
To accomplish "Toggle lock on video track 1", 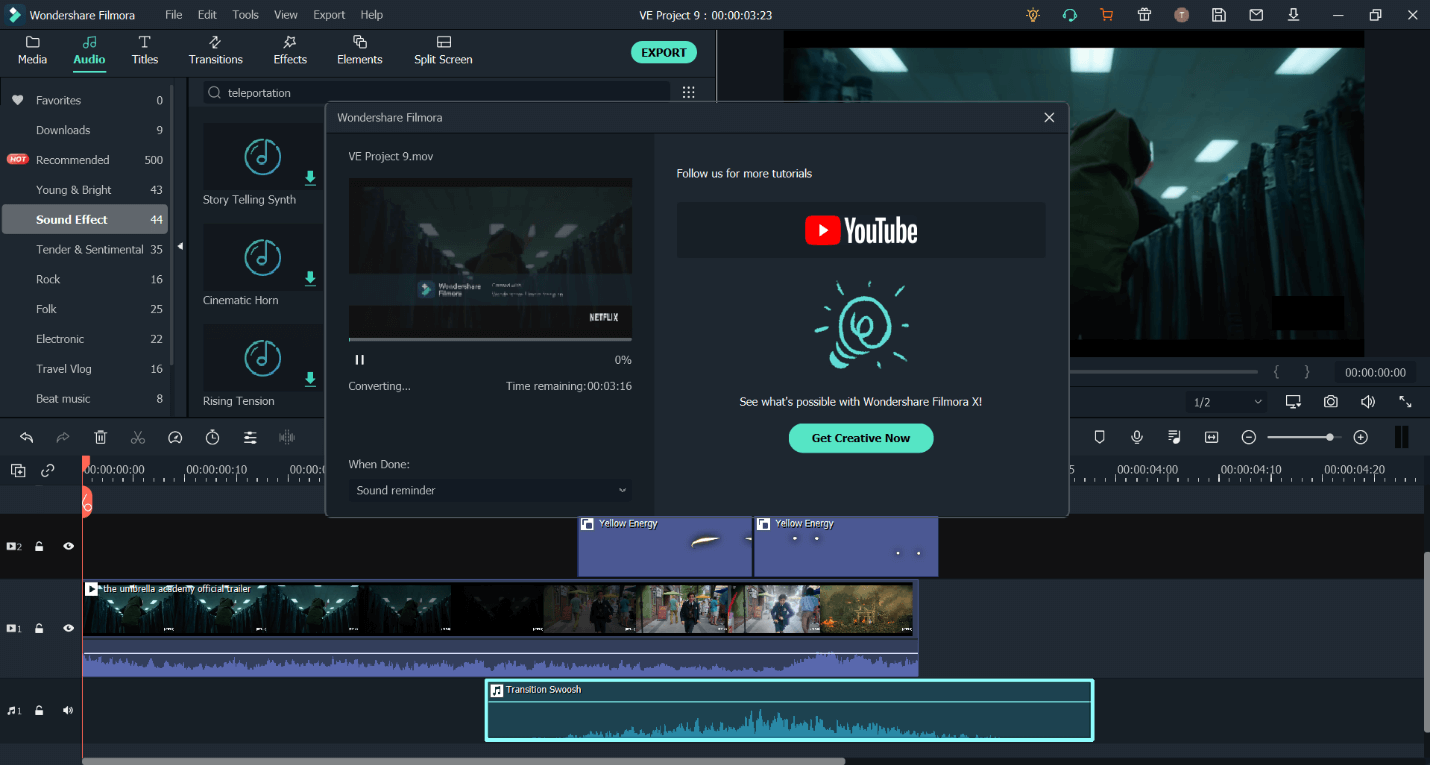I will tap(39, 629).
